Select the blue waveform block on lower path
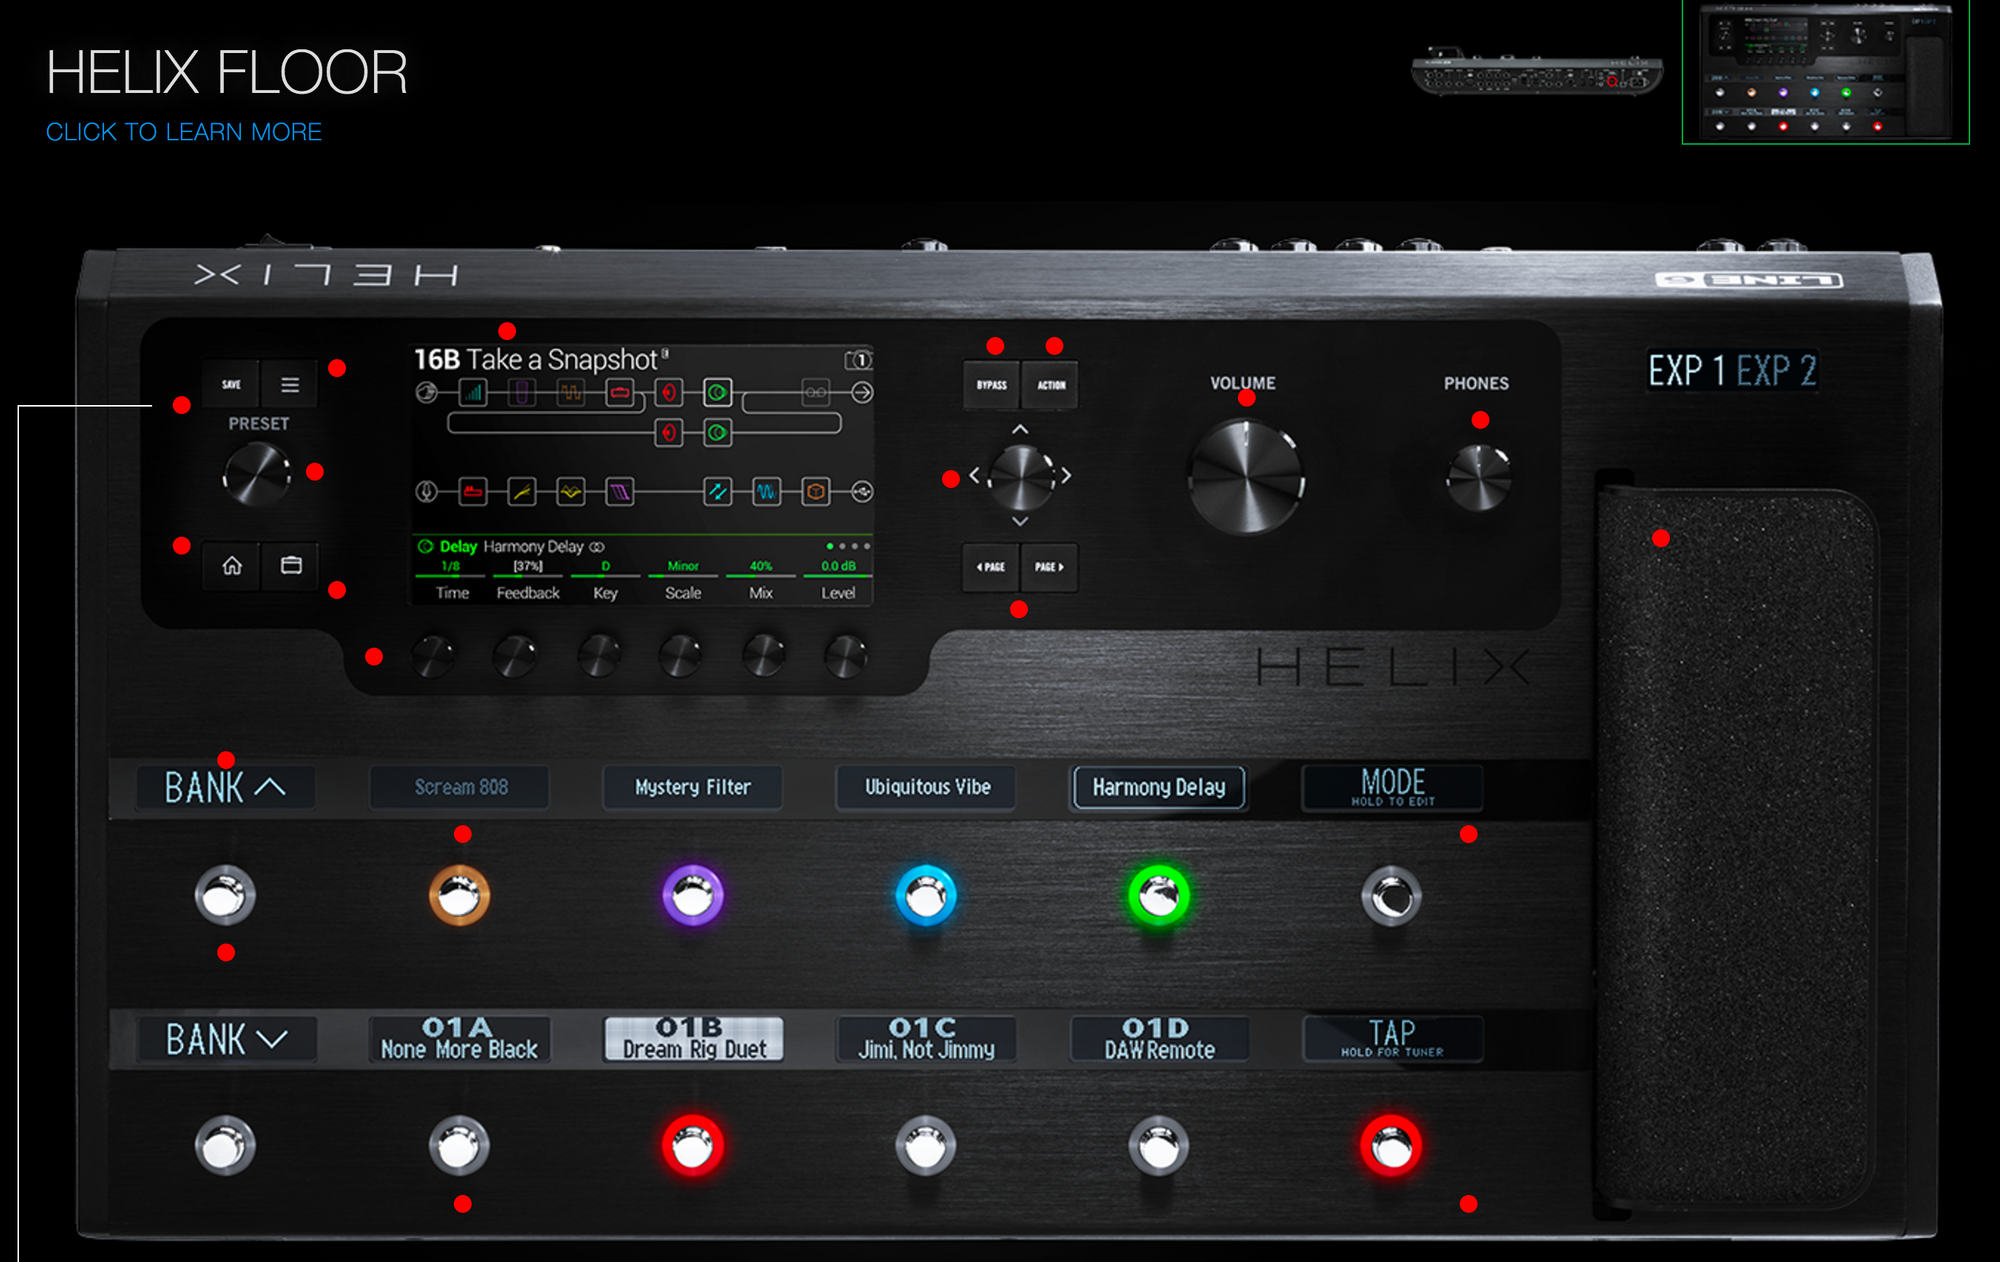The image size is (2000, 1262). click(x=767, y=492)
